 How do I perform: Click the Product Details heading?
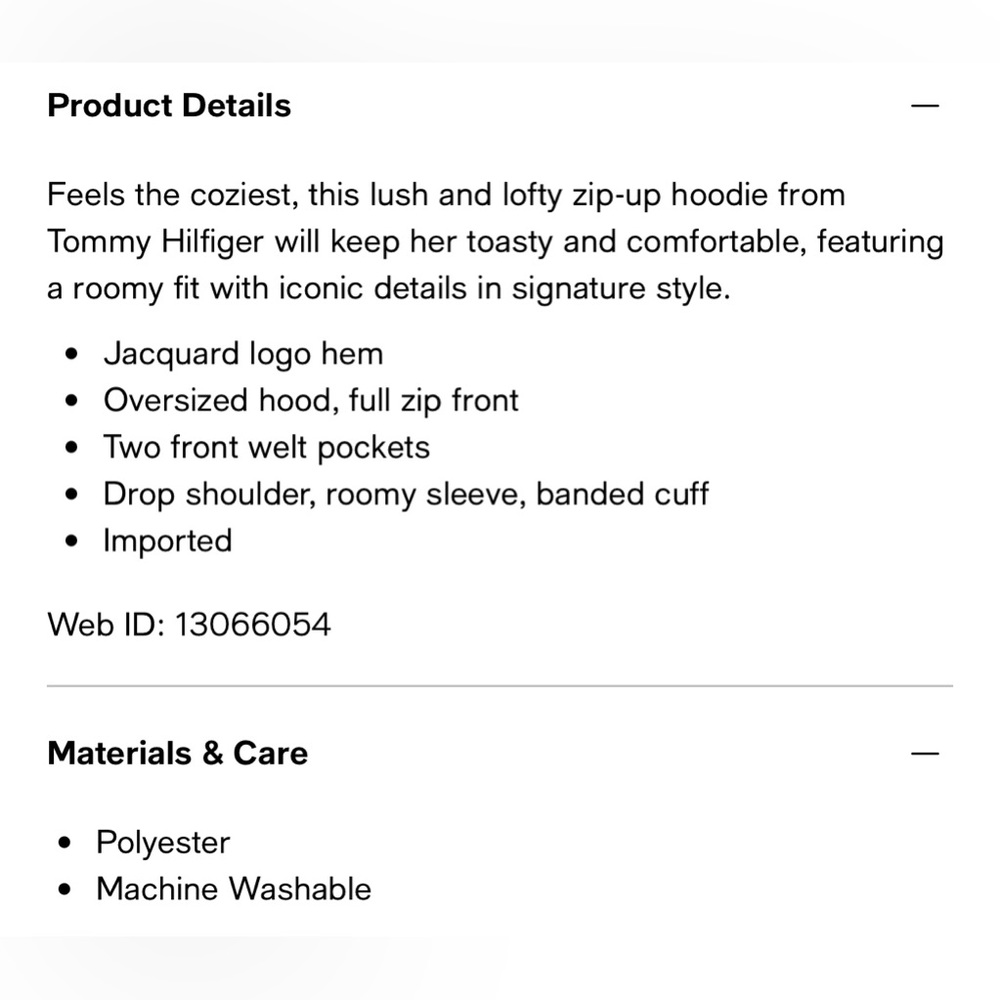pos(169,106)
